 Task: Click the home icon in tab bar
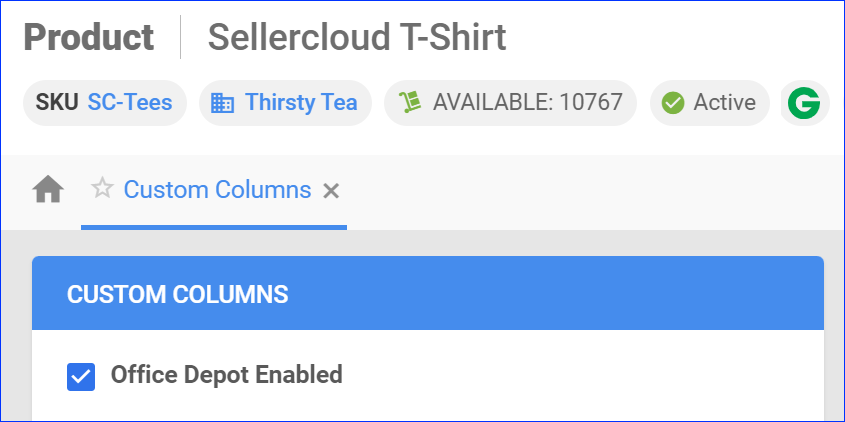click(48, 189)
